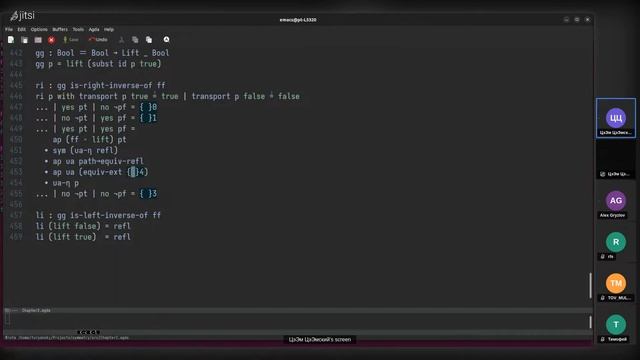Click text 'li (lift true) = refl'
640x360 pixels.
click(x=83, y=237)
